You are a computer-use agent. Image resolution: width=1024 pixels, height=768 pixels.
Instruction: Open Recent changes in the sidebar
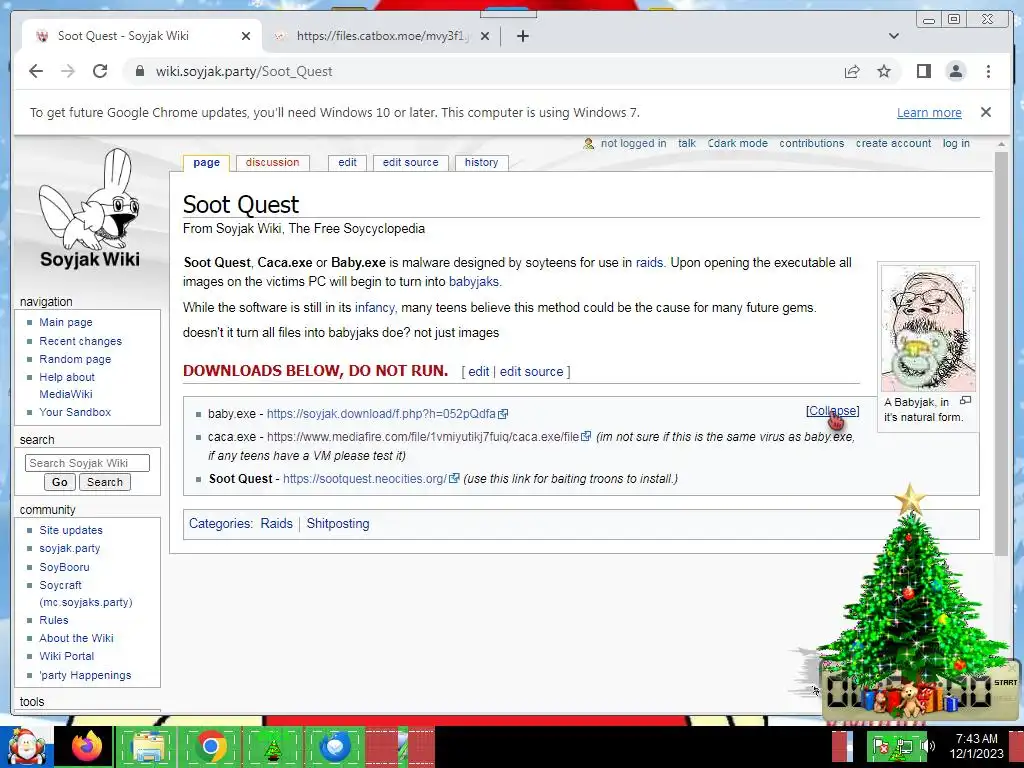pyautogui.click(x=80, y=341)
